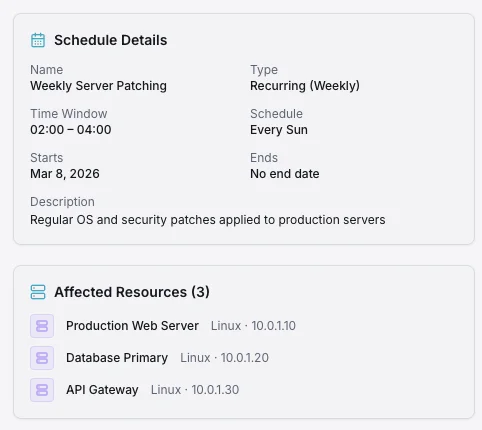Click the calendar icon beside Schedule Details

[38, 40]
